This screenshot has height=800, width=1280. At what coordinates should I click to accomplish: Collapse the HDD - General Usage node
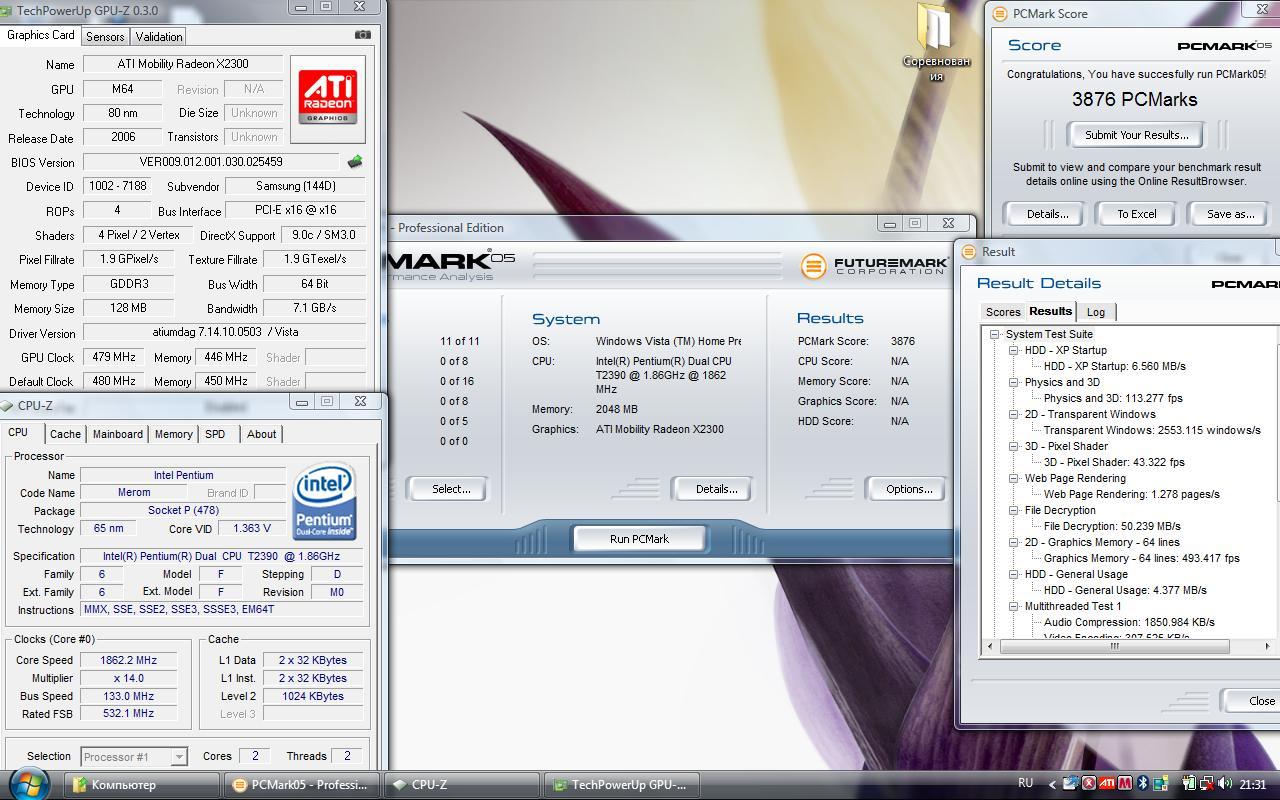[x=1014, y=575]
